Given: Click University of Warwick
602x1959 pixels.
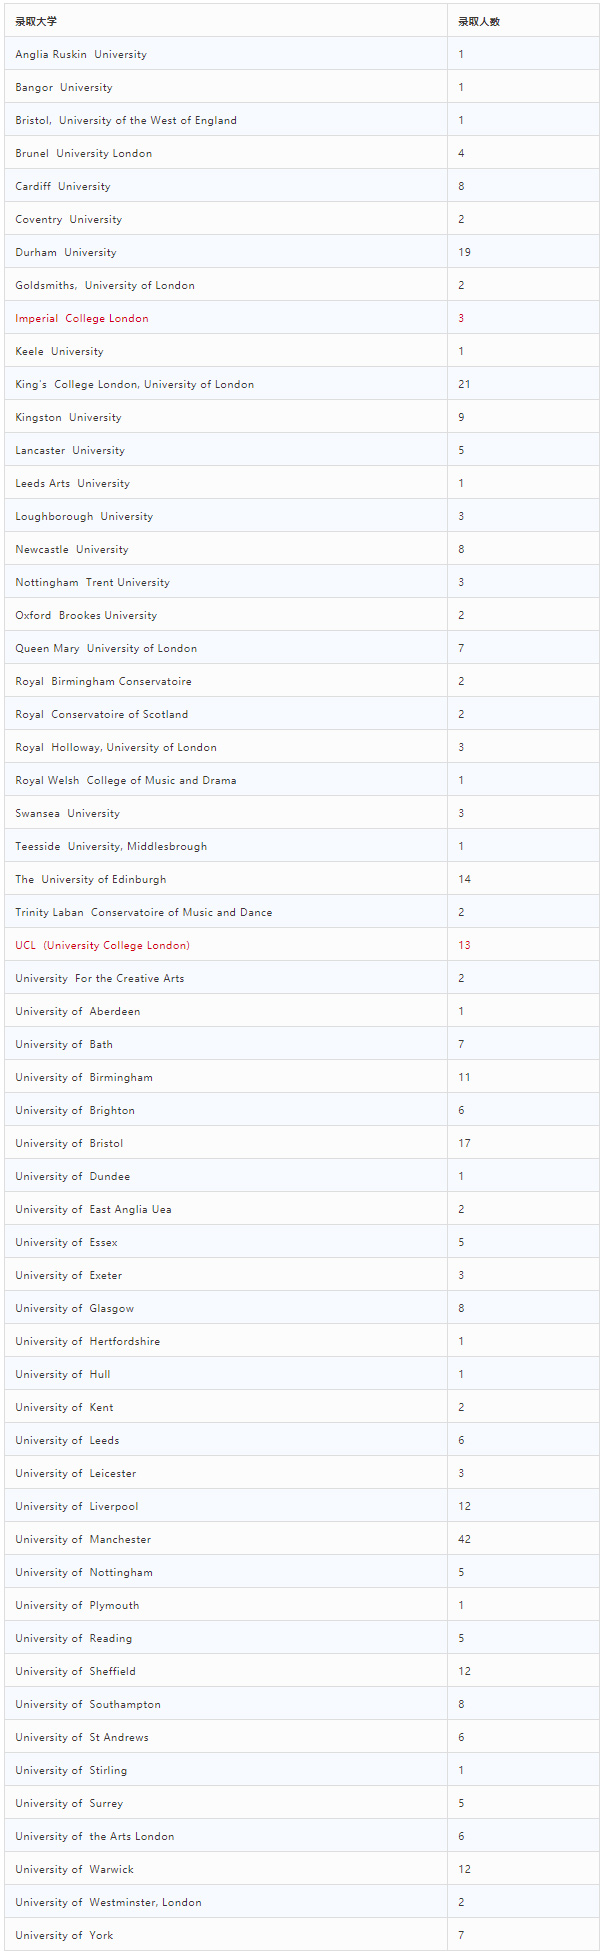Looking at the screenshot, I should [74, 1869].
